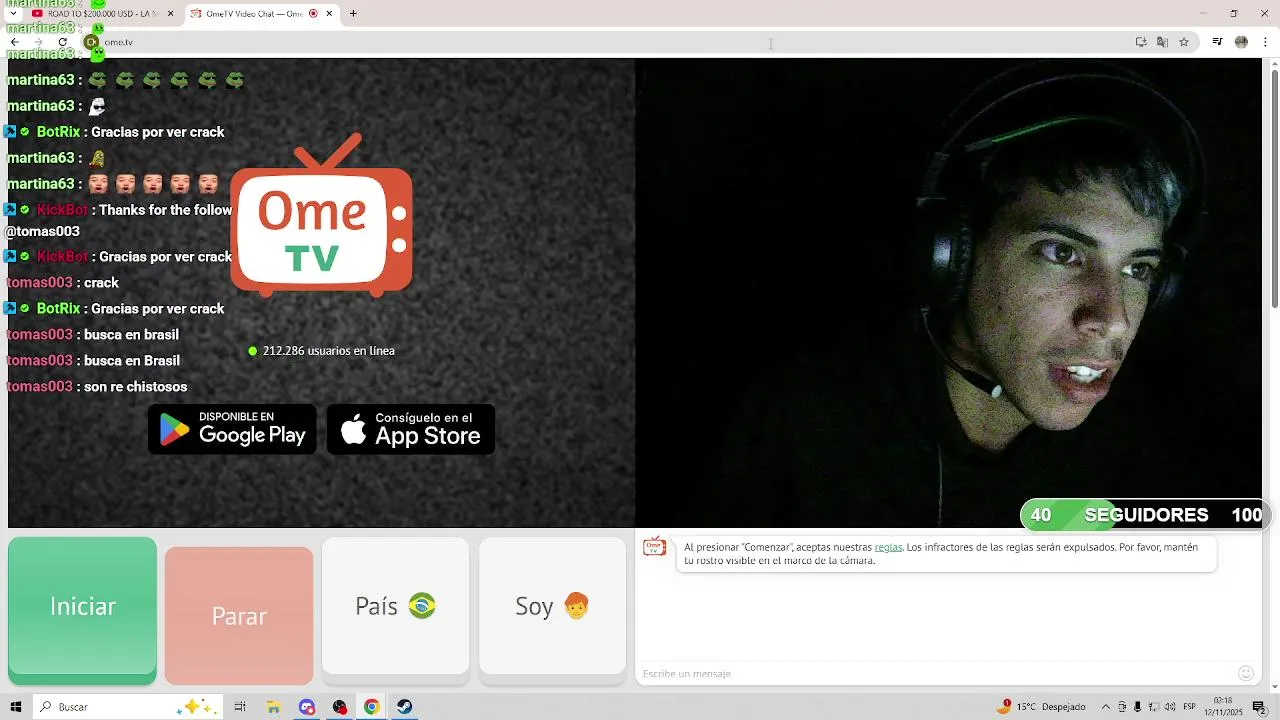Bookmark this page with the star icon
This screenshot has height=720, width=1280.
[1184, 42]
